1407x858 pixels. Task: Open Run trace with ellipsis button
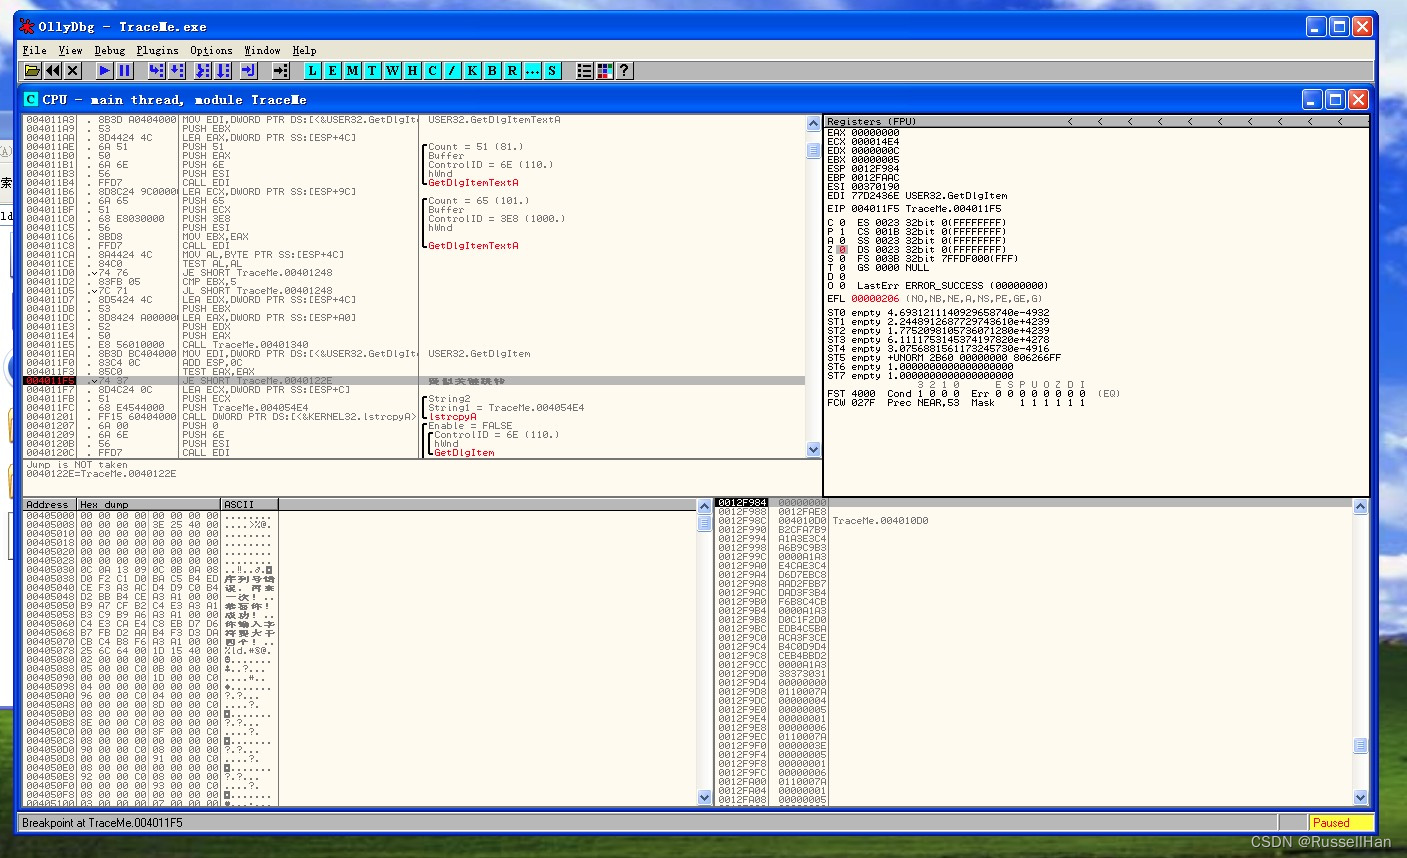pos(532,71)
